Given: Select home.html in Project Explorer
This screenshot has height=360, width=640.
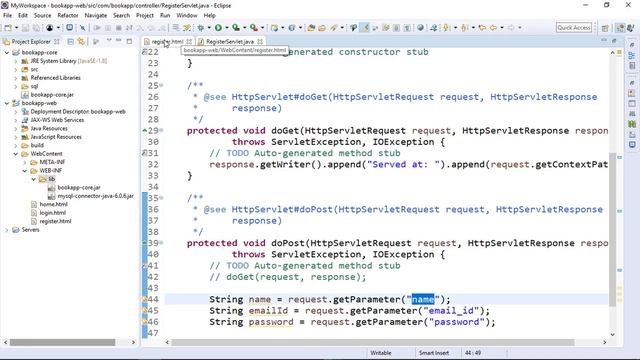Looking at the screenshot, I should tap(53, 204).
